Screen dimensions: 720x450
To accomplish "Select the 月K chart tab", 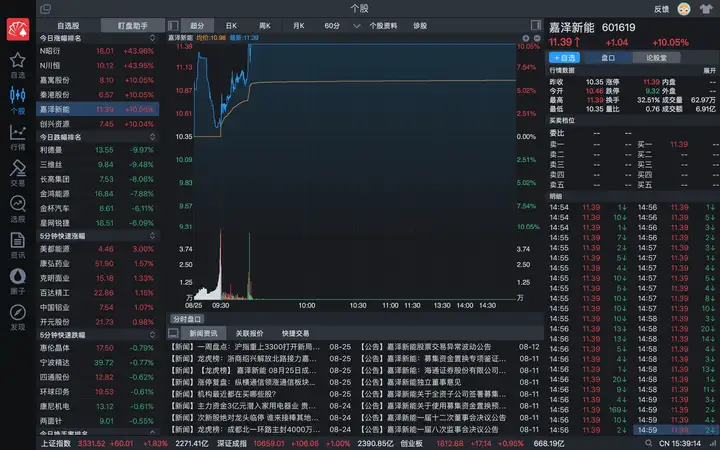I will 298,26.
